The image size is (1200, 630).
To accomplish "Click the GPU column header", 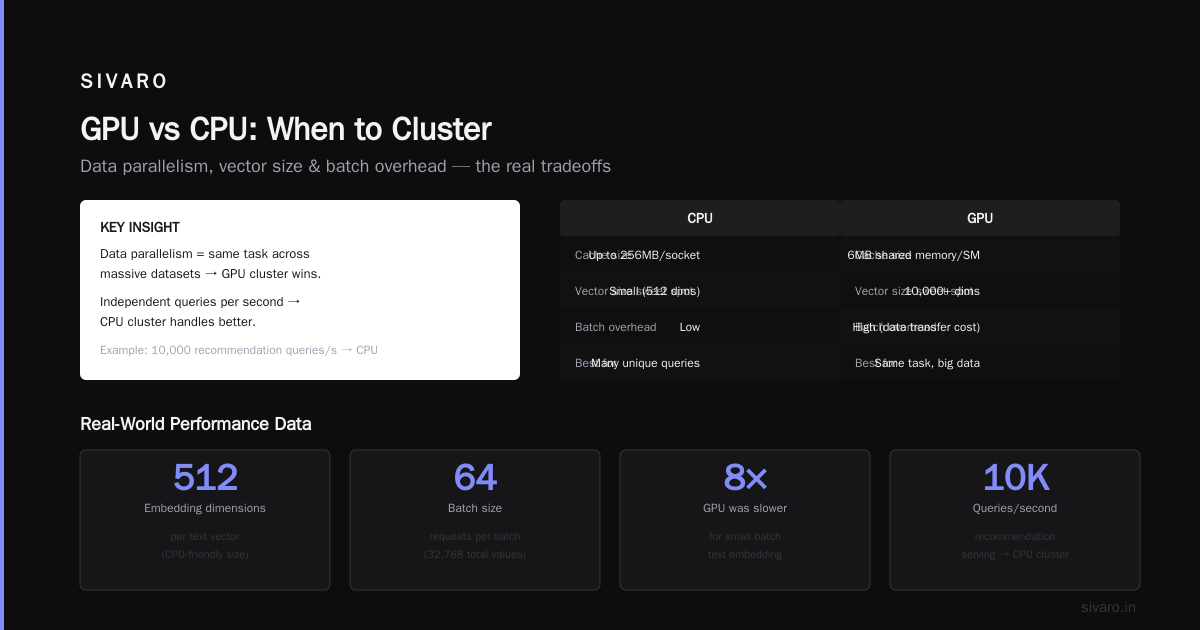I will tap(980, 218).
